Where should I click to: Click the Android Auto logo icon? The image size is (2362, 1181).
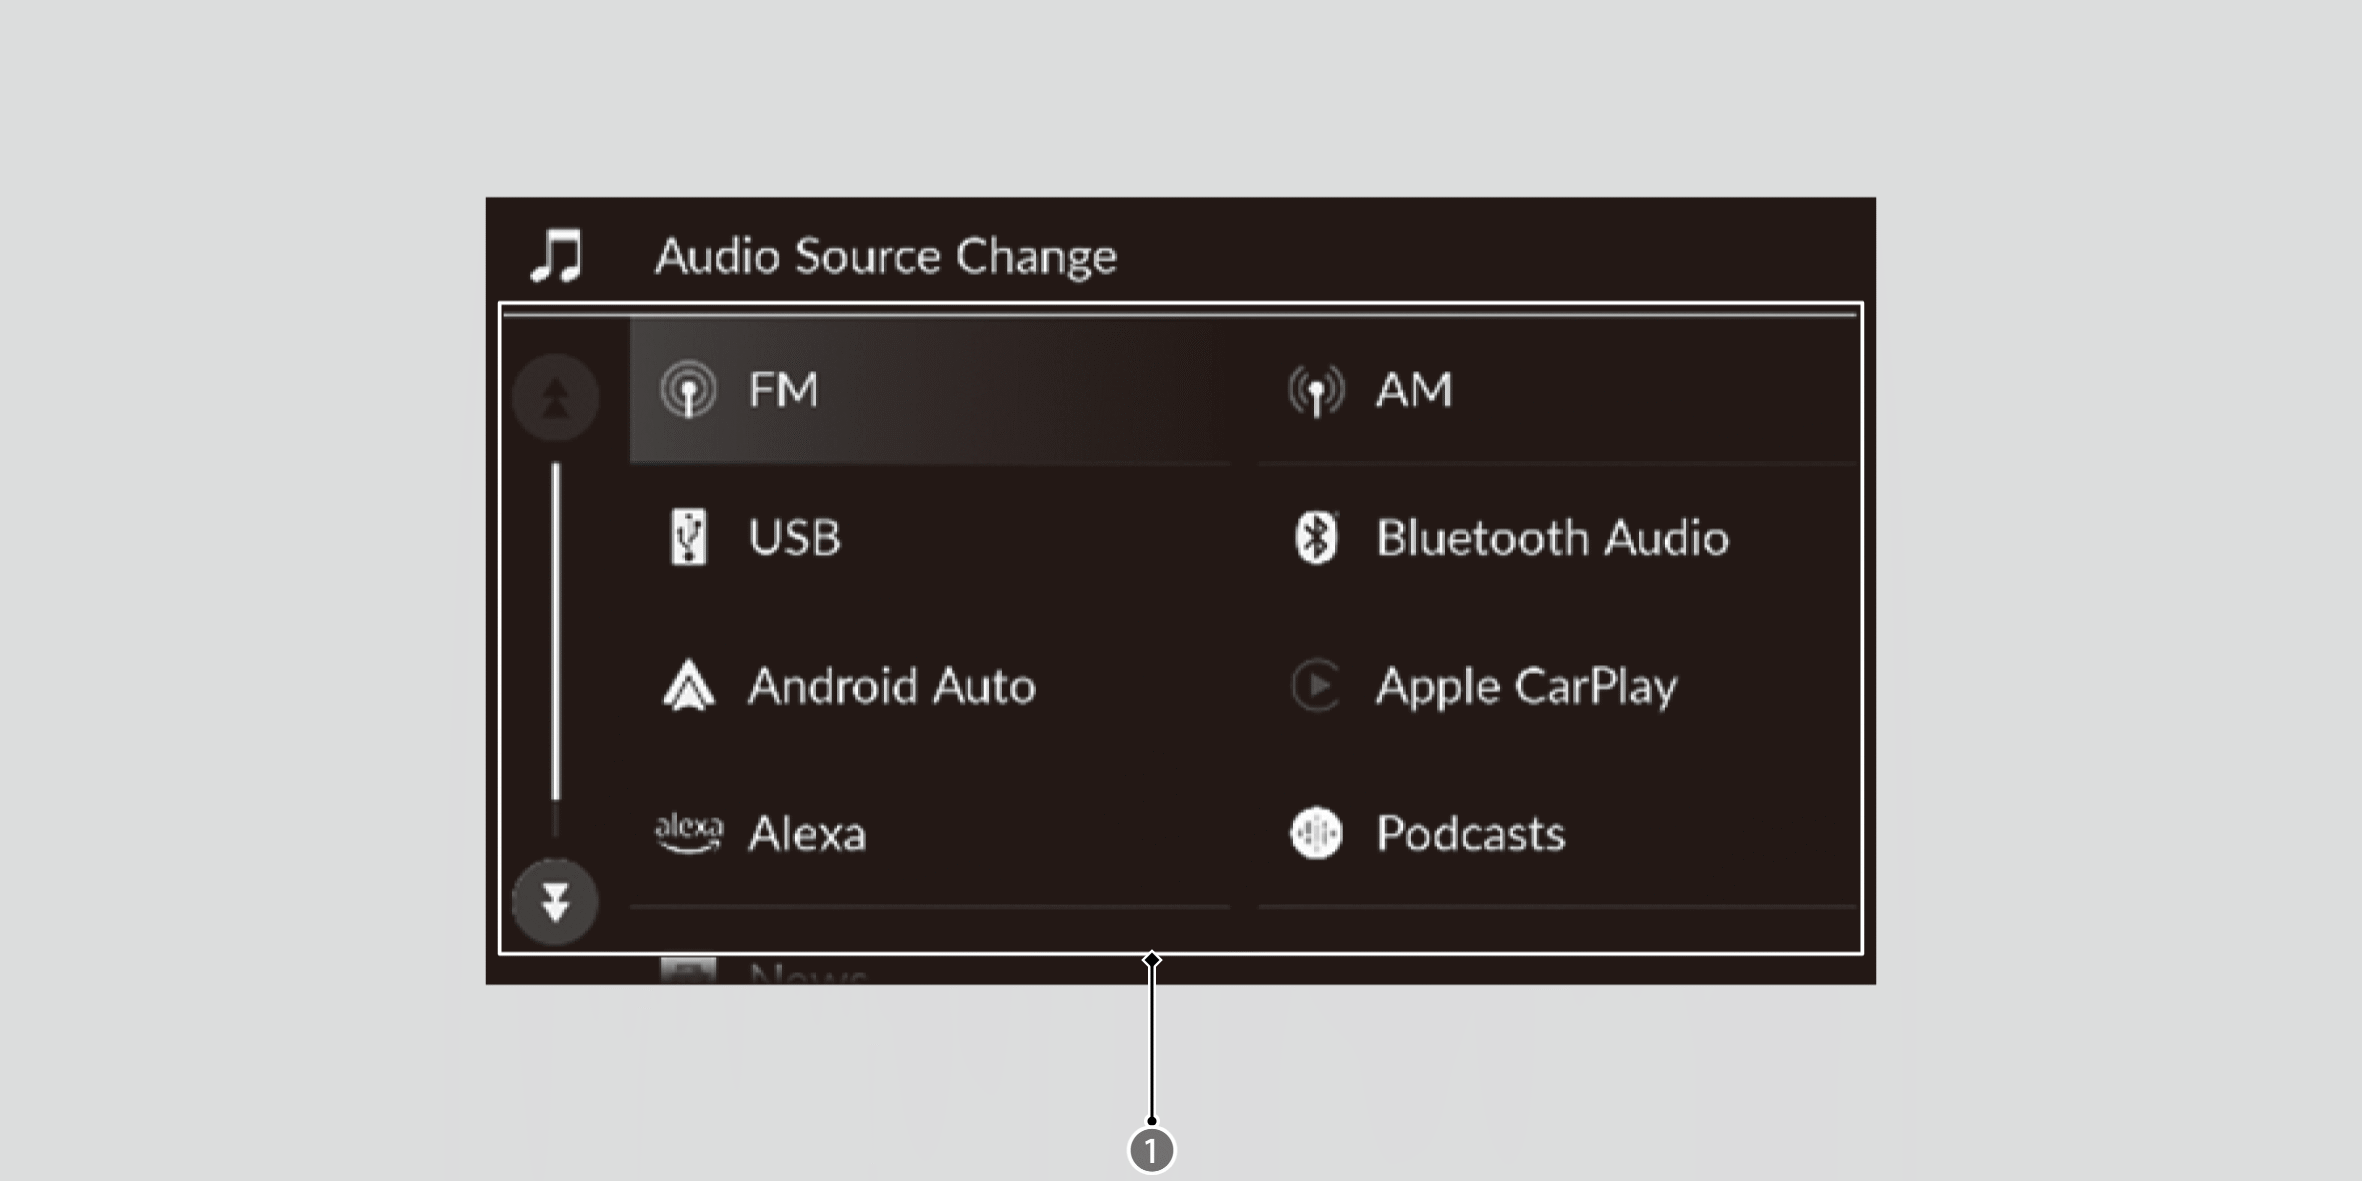688,686
